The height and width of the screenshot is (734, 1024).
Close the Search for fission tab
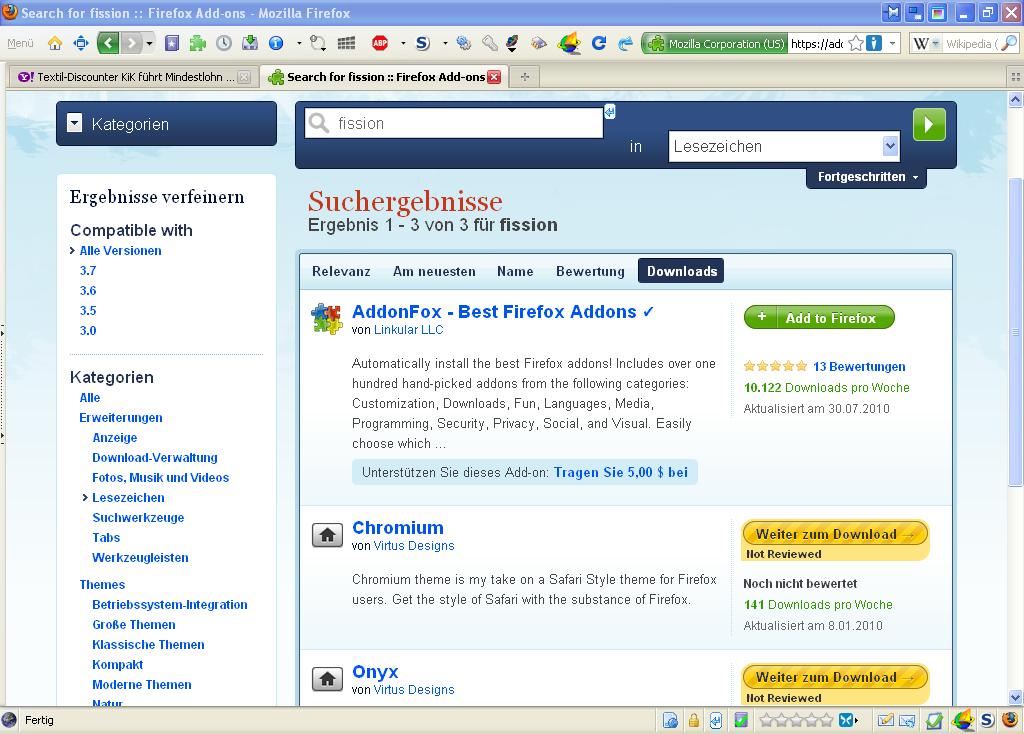pyautogui.click(x=494, y=77)
